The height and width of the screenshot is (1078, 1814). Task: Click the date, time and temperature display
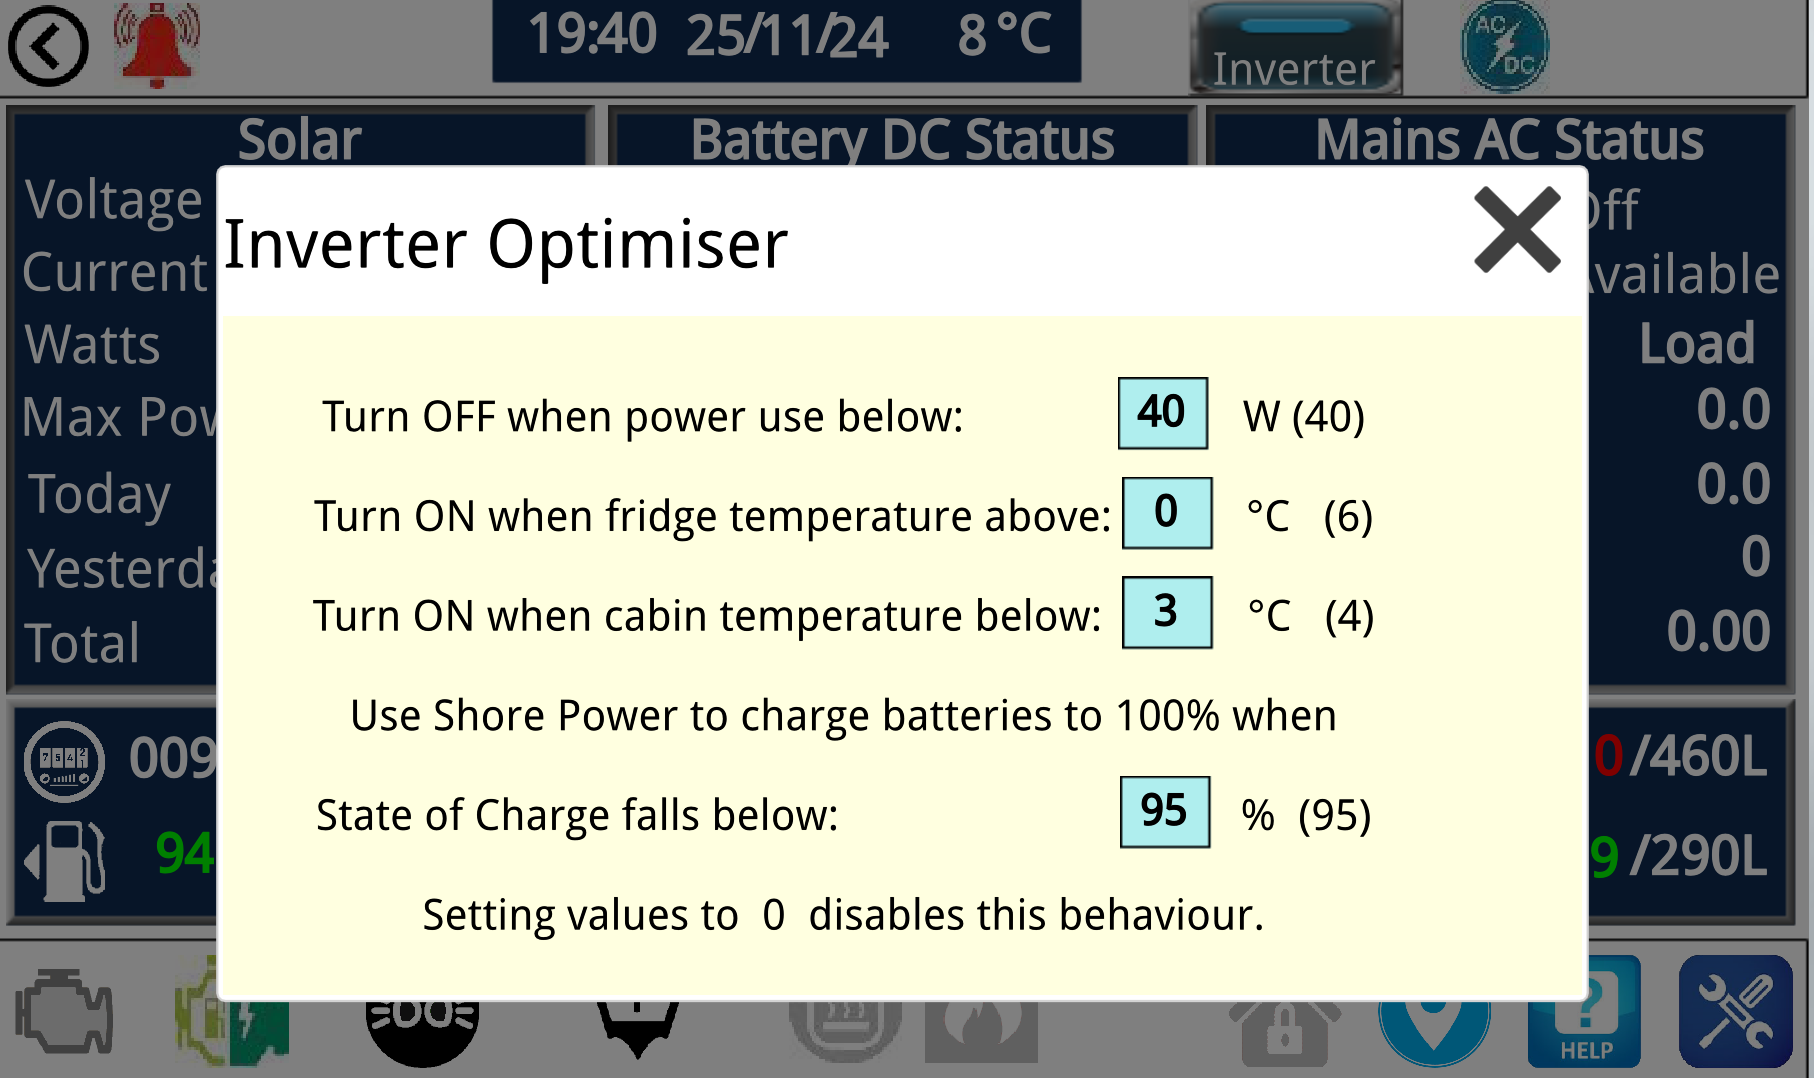(786, 38)
